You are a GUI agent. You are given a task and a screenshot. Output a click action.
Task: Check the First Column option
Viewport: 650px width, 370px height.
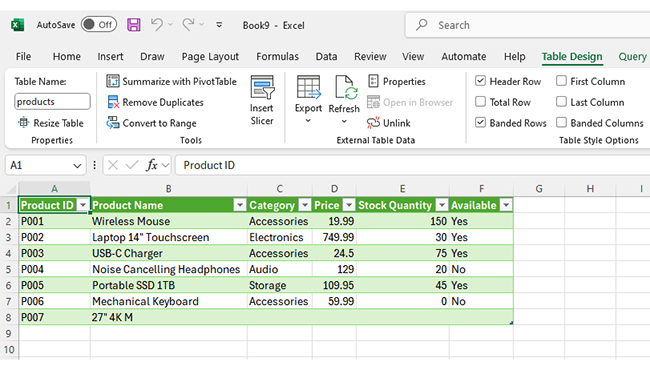[561, 81]
